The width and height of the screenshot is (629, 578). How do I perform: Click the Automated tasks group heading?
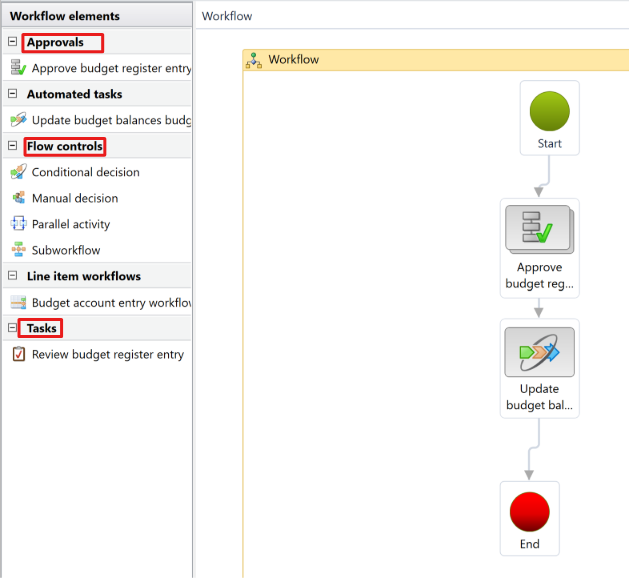click(x=75, y=94)
